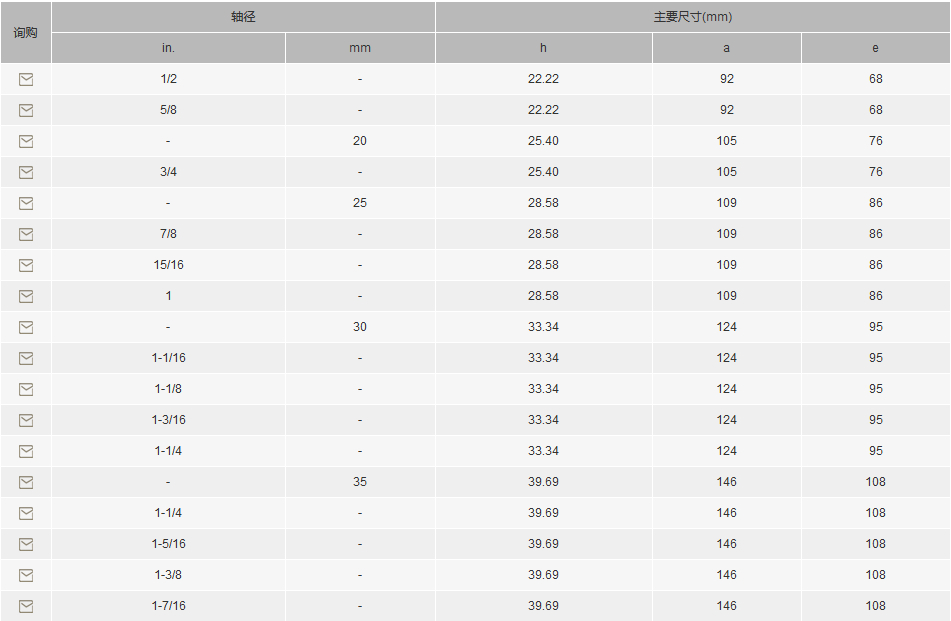Viewport: 951px width, 621px height.
Task: Select the 'h' column header
Action: 543,48
